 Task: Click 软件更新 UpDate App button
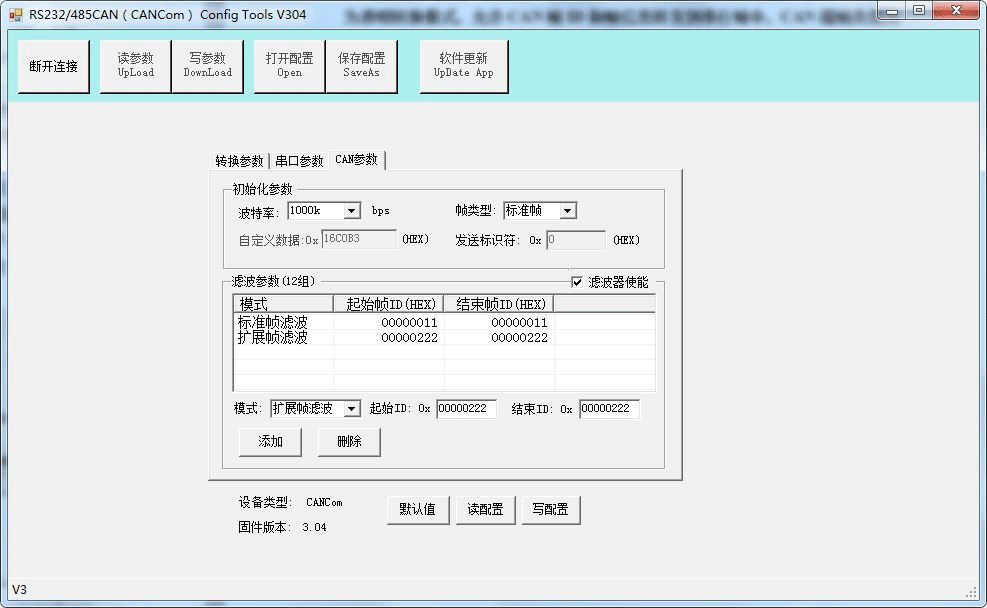[x=463, y=66]
